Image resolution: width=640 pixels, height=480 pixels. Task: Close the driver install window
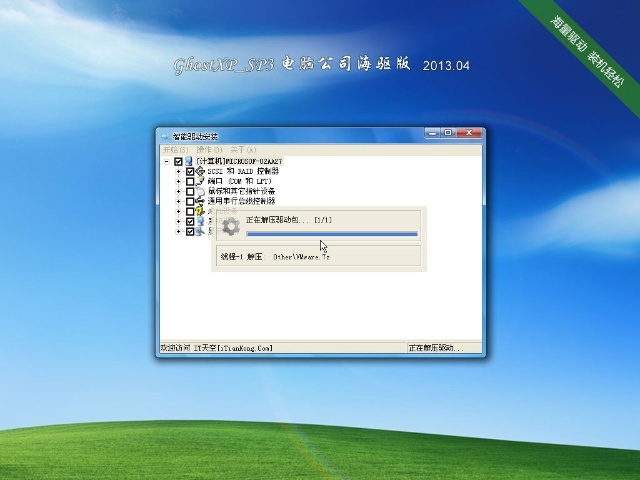(469, 133)
